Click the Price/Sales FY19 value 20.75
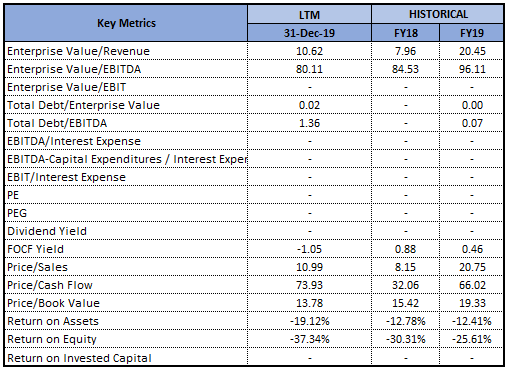The image size is (508, 370). 472,267
